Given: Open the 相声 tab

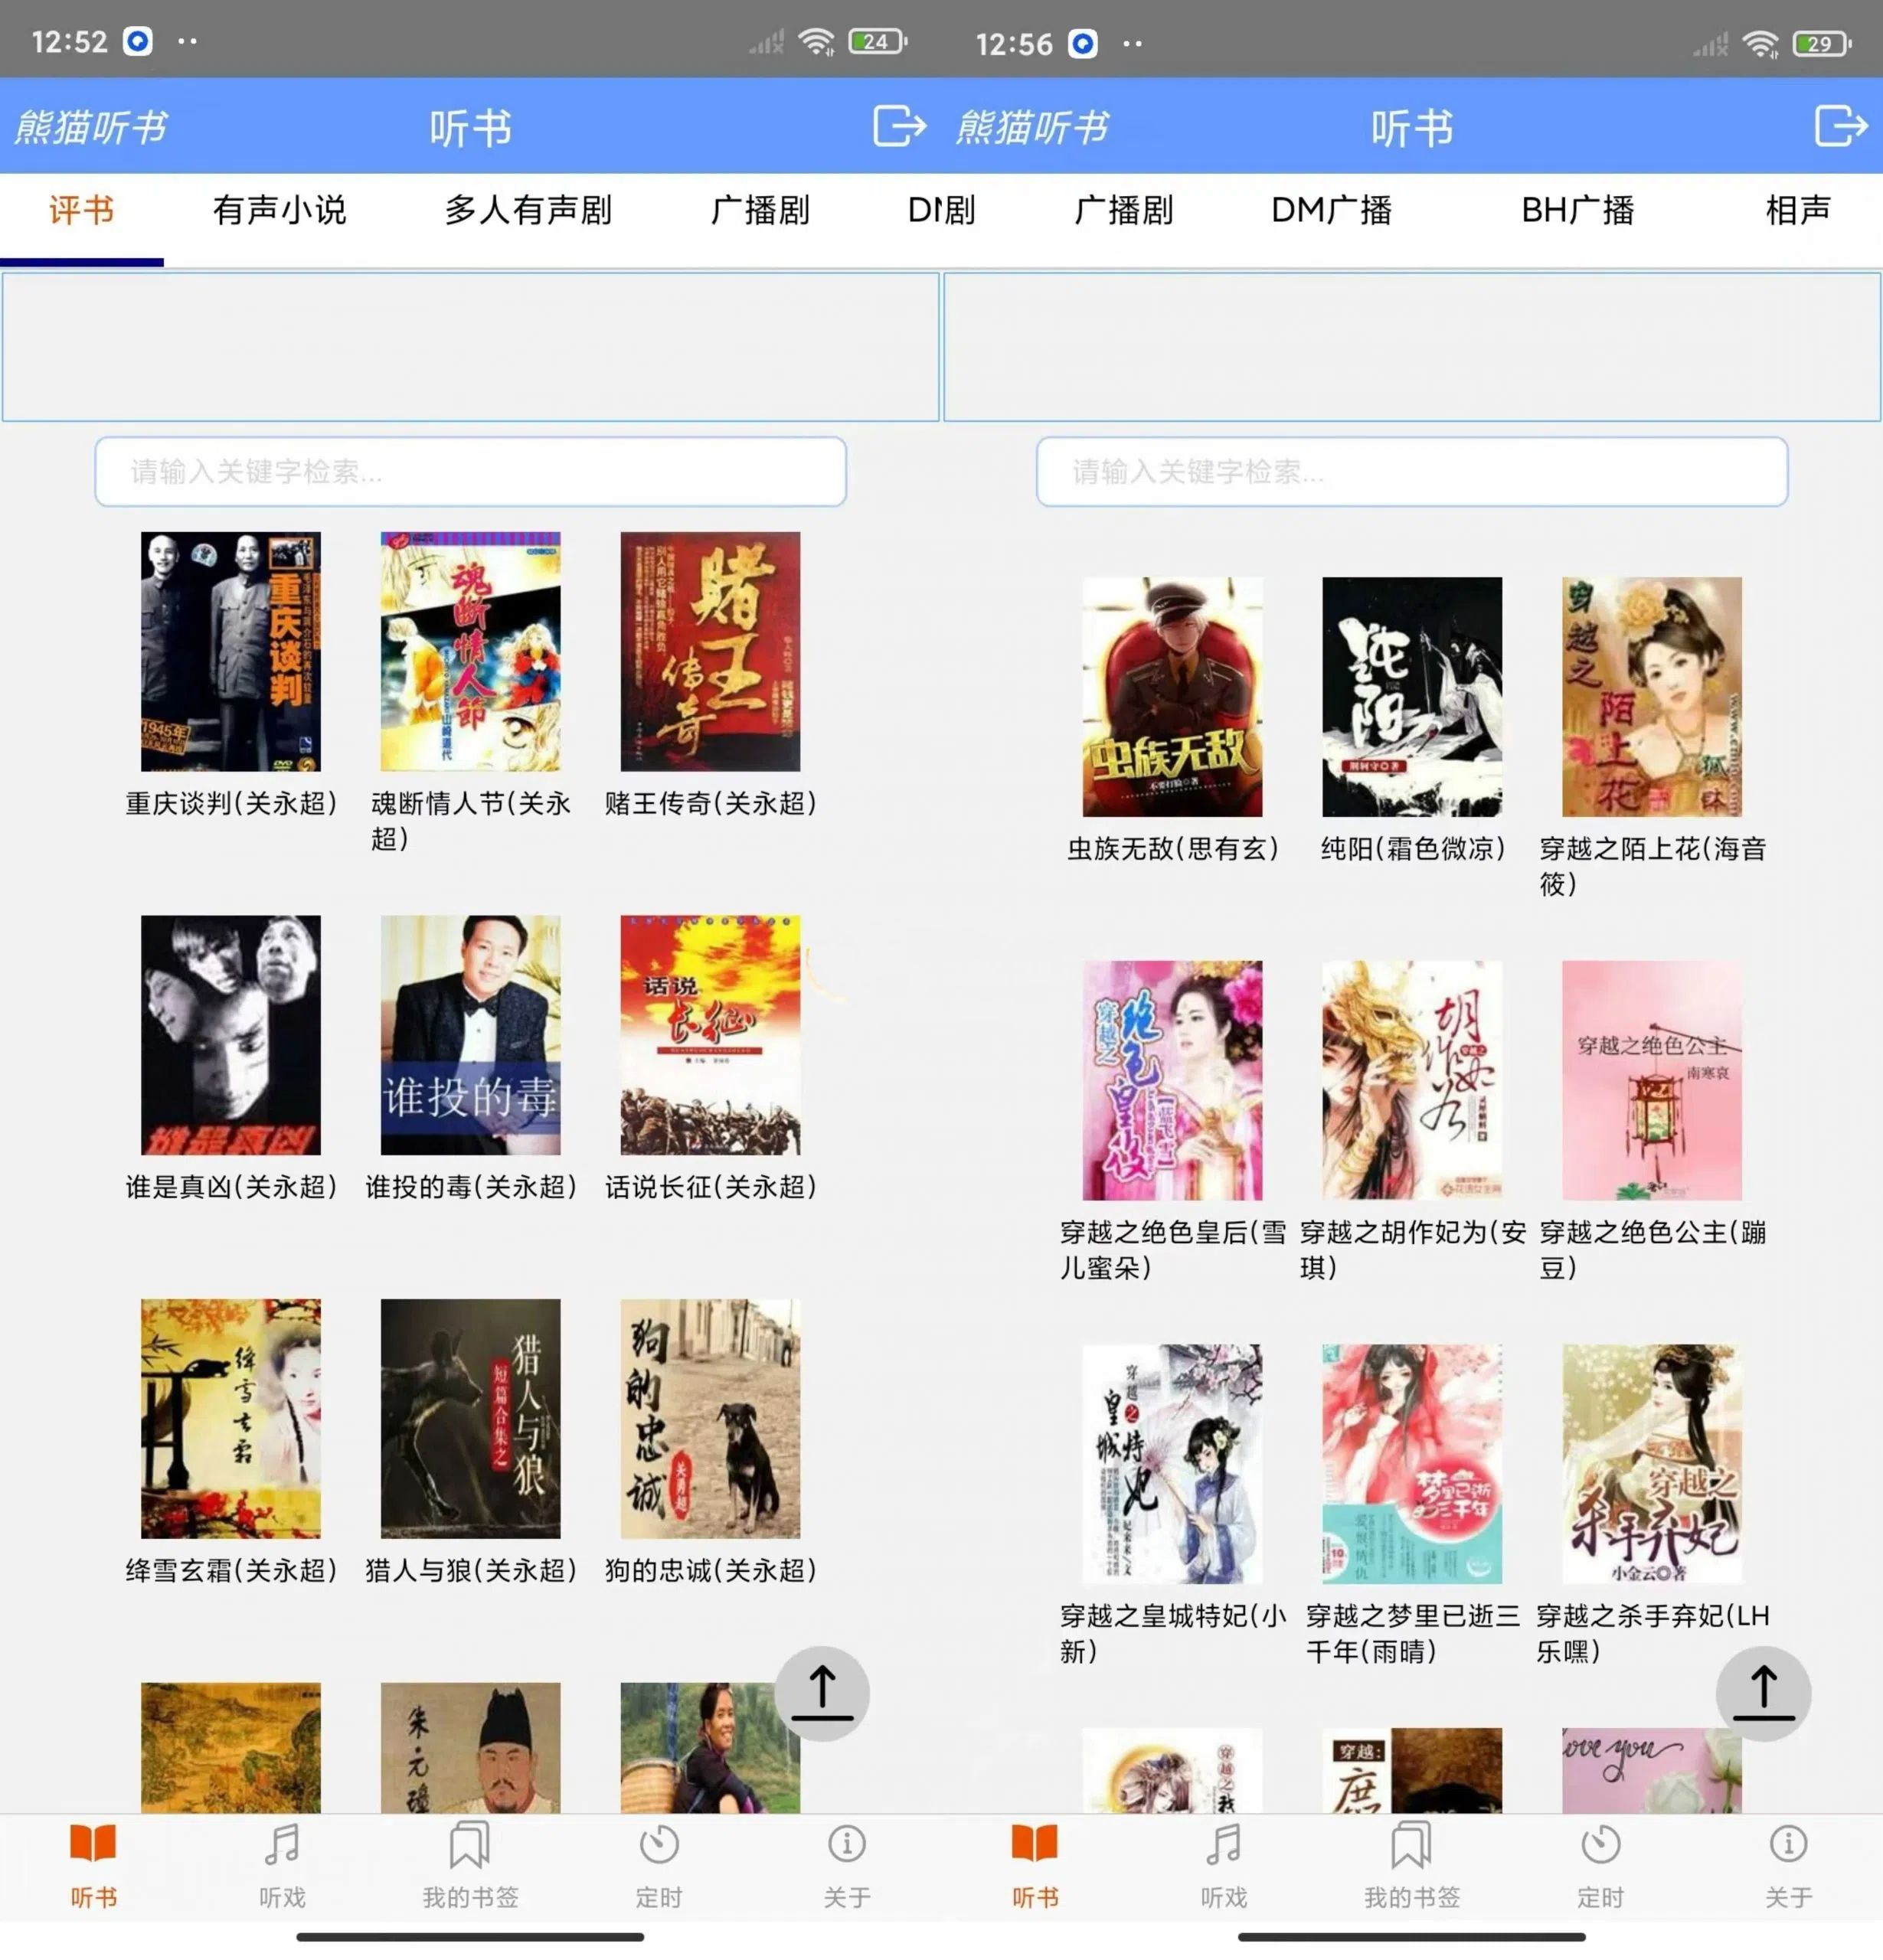Looking at the screenshot, I should (x=1797, y=211).
